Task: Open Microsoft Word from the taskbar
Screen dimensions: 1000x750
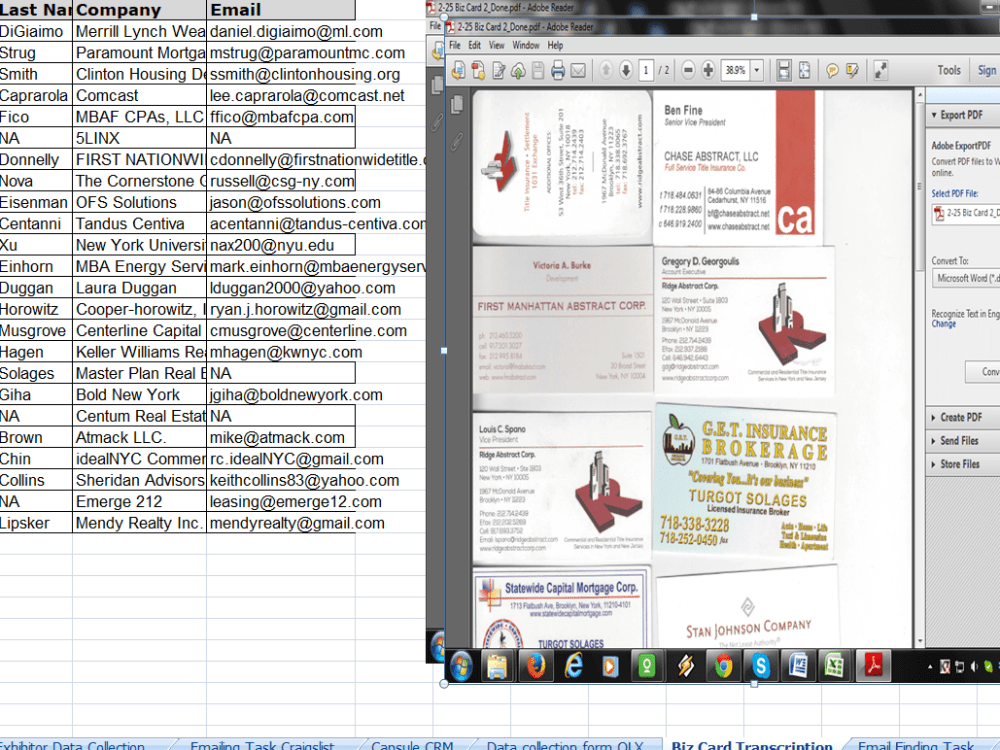Action: [x=798, y=666]
